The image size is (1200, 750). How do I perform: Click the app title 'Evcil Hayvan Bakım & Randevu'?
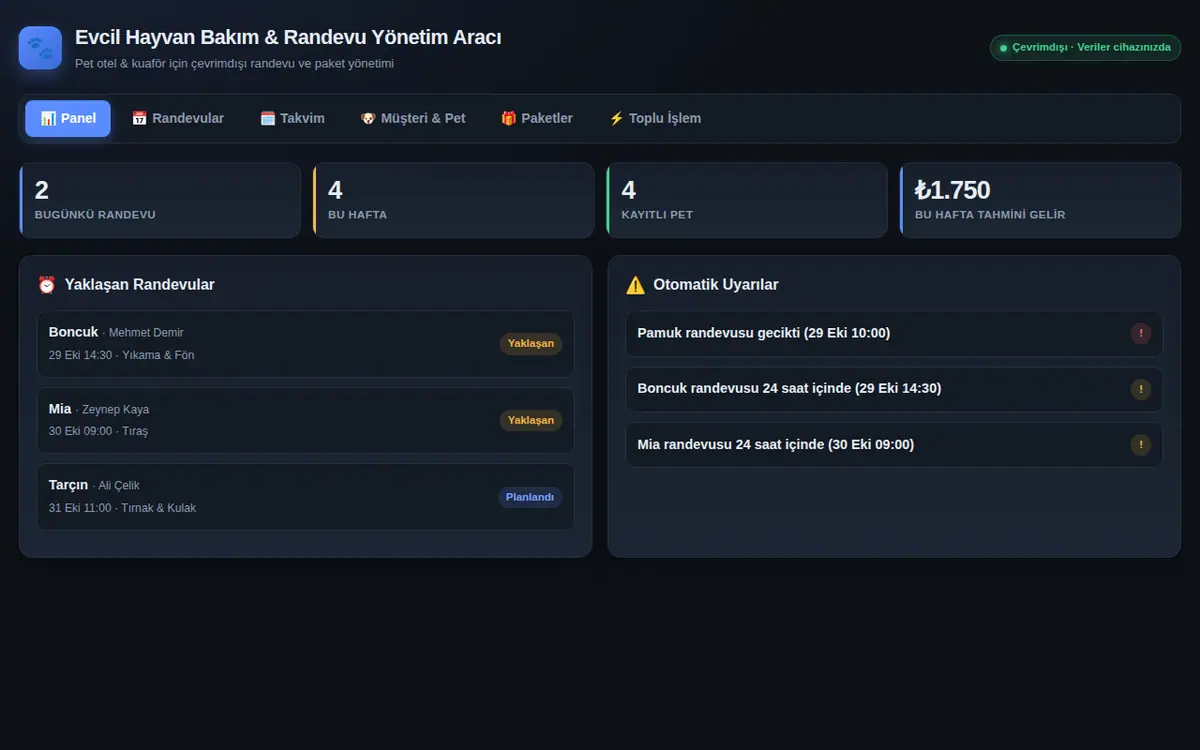click(288, 38)
